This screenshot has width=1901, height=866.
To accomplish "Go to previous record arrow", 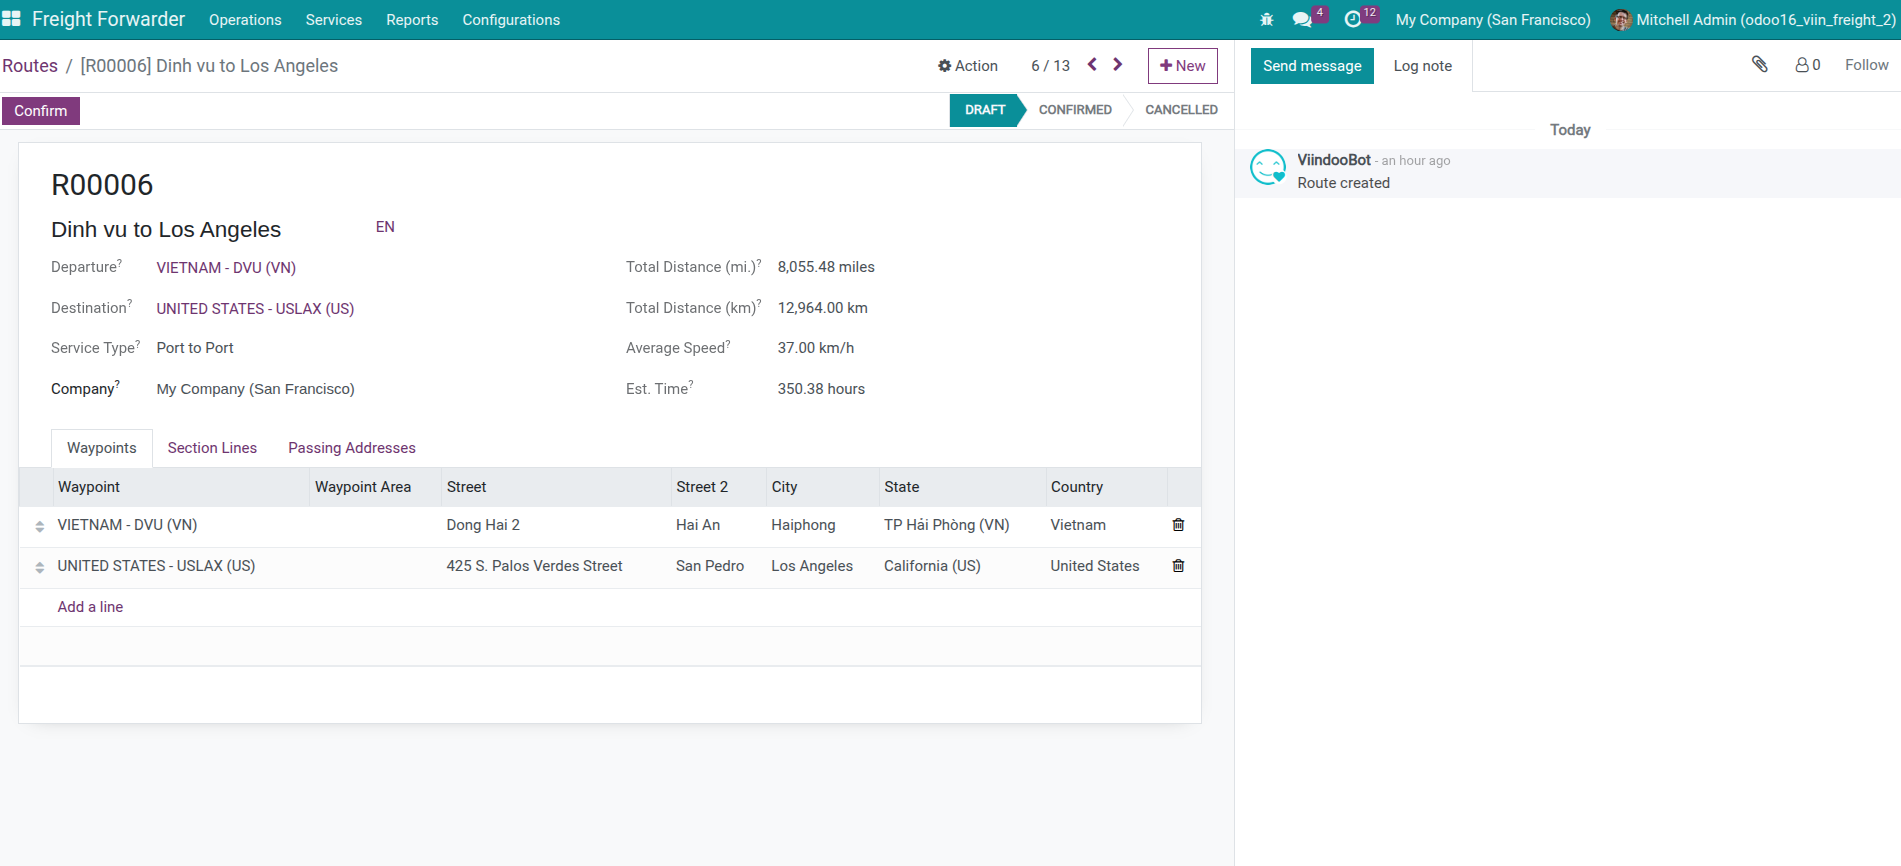I will tap(1092, 65).
